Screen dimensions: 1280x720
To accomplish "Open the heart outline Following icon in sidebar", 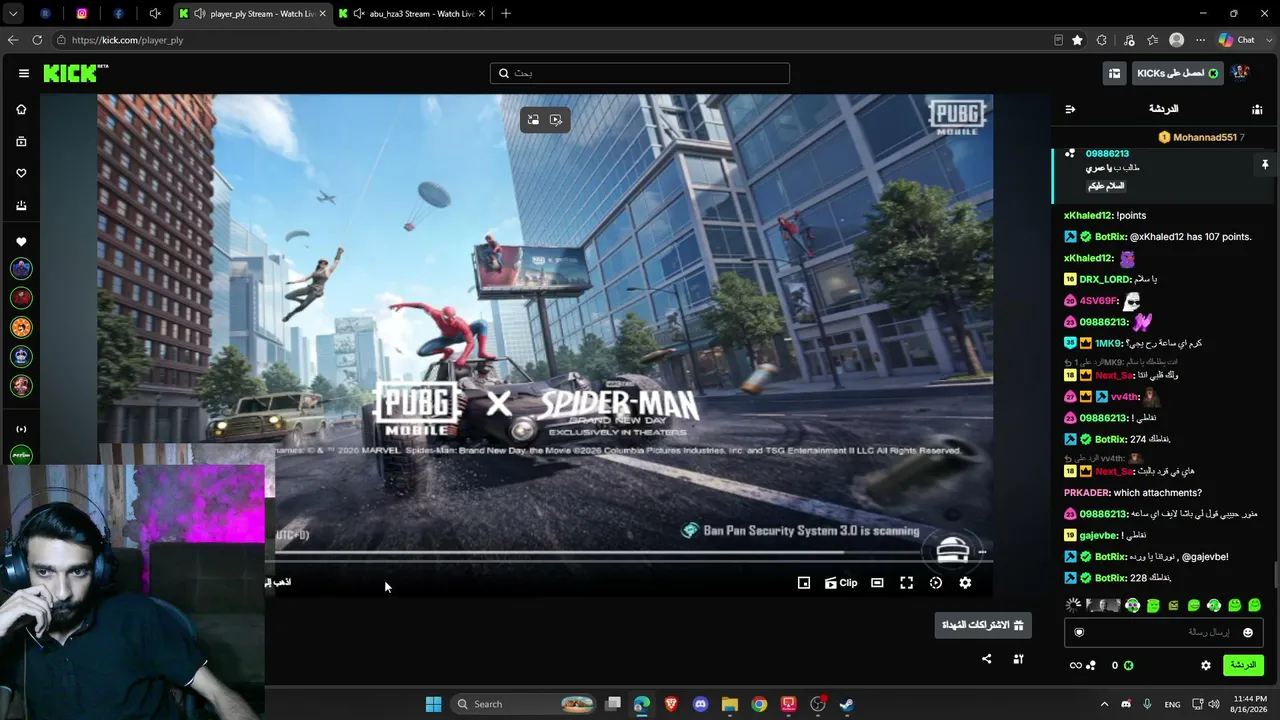I will tap(21, 174).
